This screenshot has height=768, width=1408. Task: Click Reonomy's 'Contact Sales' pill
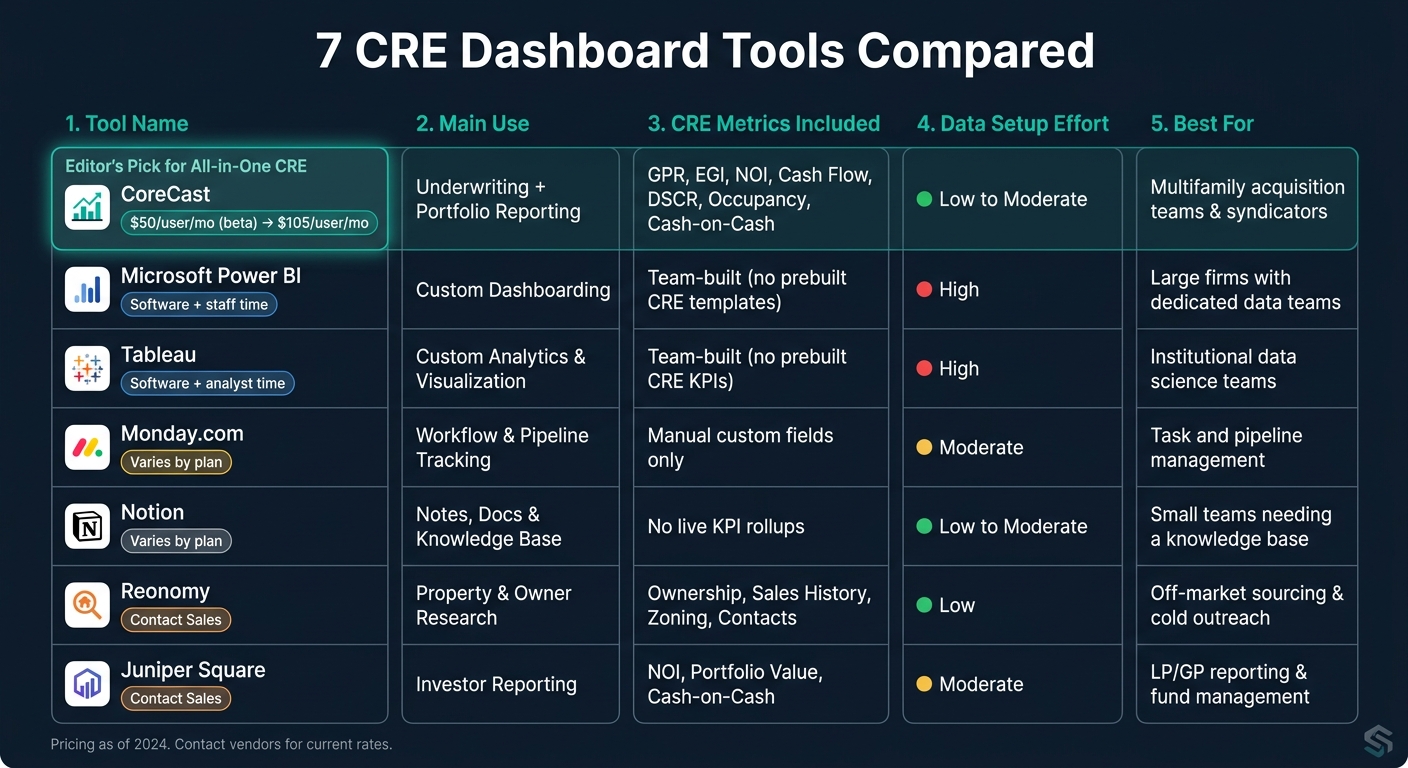click(176, 621)
